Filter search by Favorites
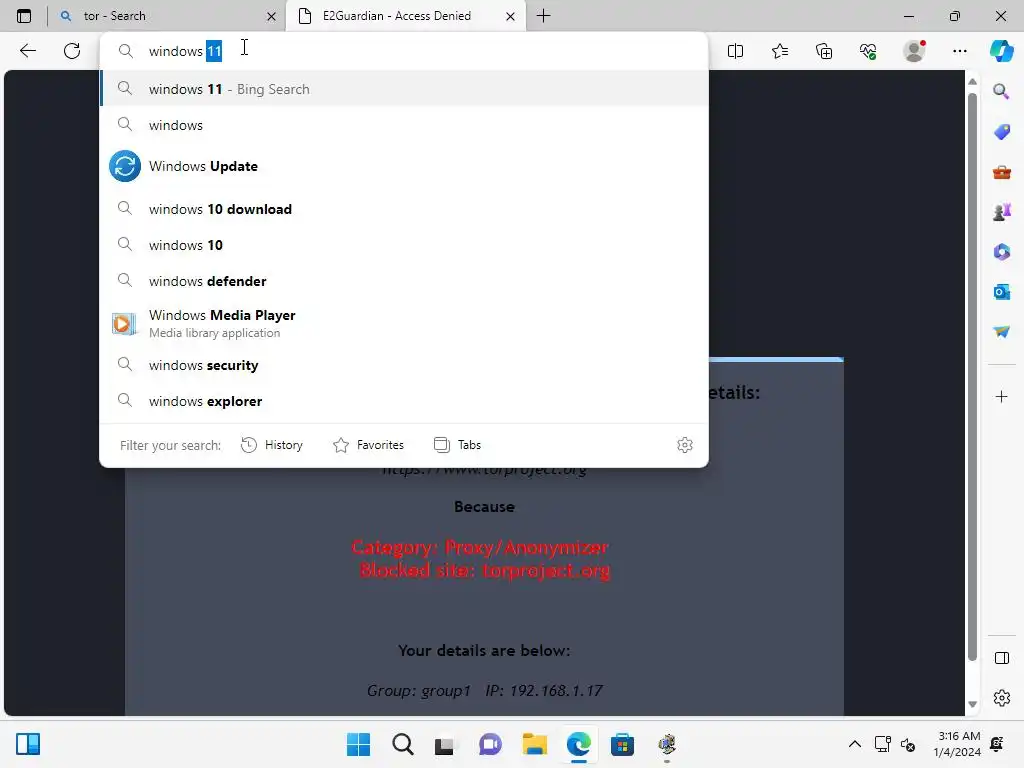 [x=368, y=445]
